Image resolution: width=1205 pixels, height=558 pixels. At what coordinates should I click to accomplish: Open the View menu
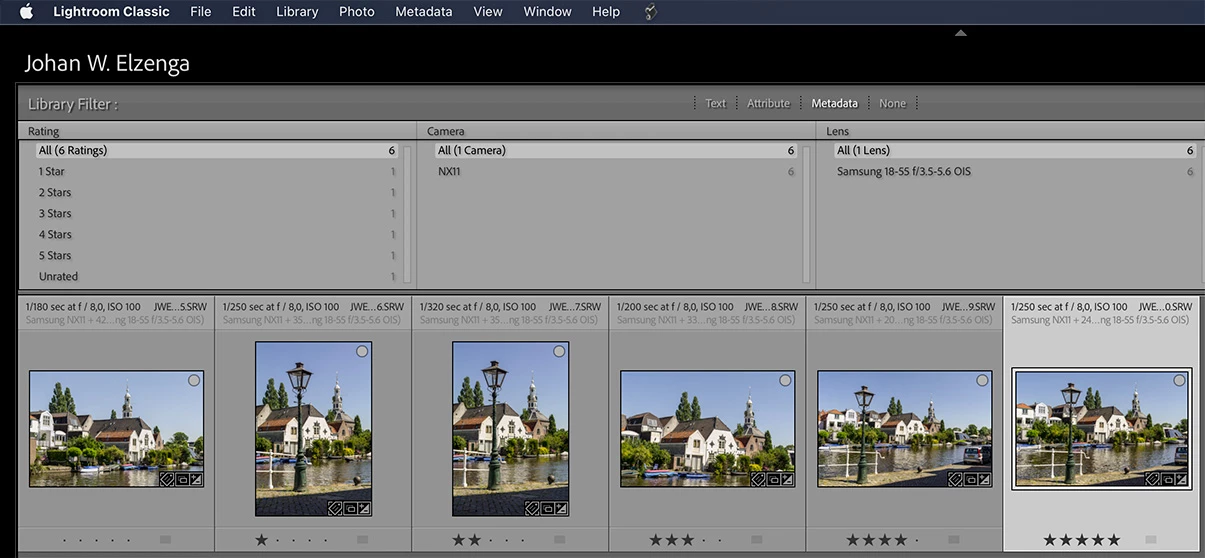[x=488, y=12]
